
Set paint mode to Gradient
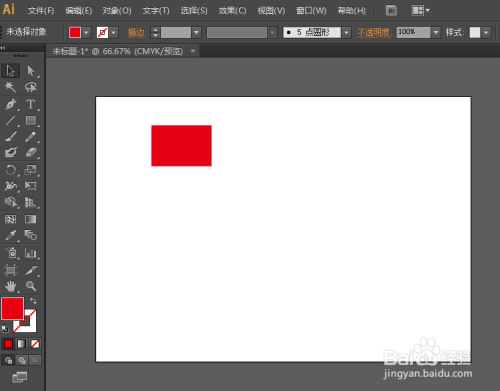click(x=21, y=344)
